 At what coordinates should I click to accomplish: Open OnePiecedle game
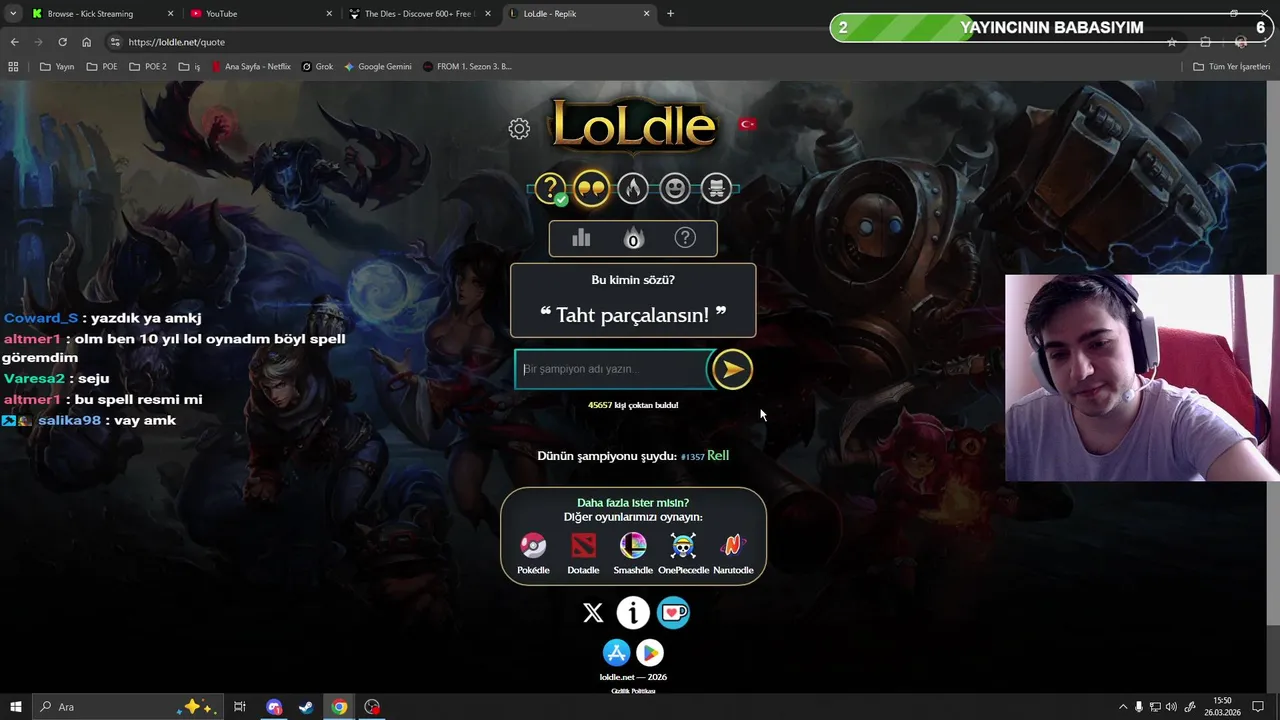click(x=684, y=552)
